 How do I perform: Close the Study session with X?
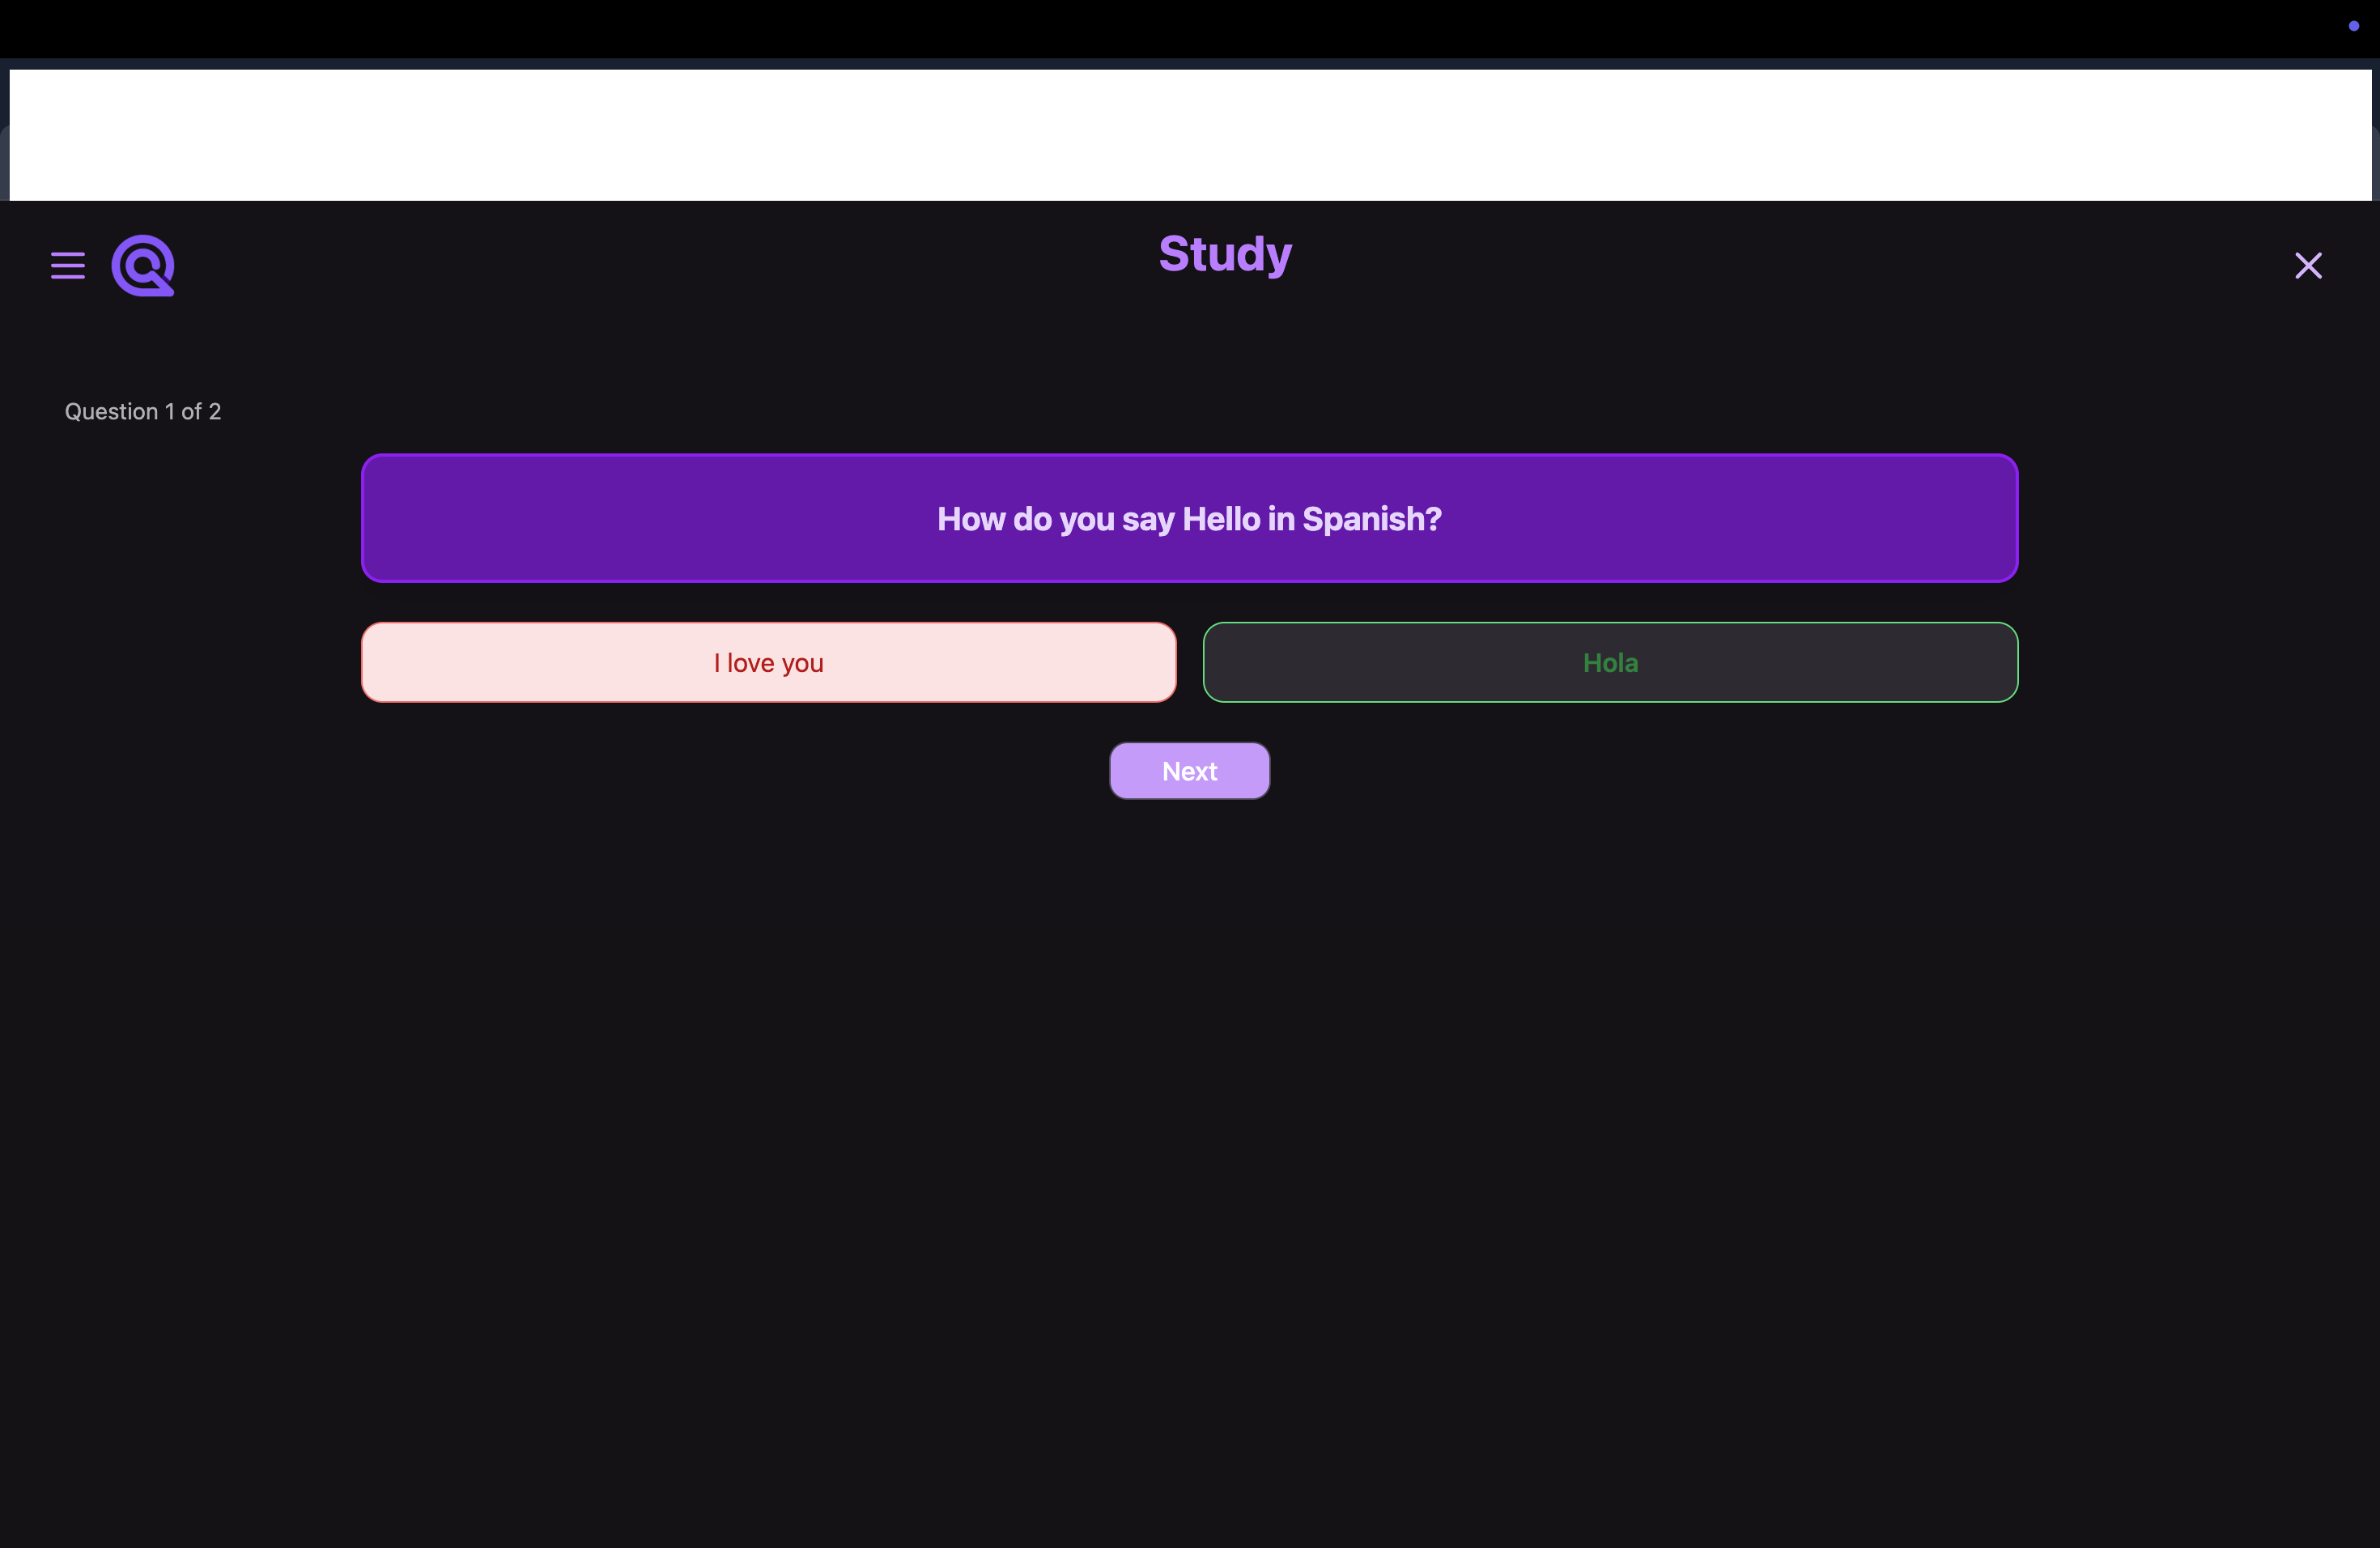click(2308, 266)
